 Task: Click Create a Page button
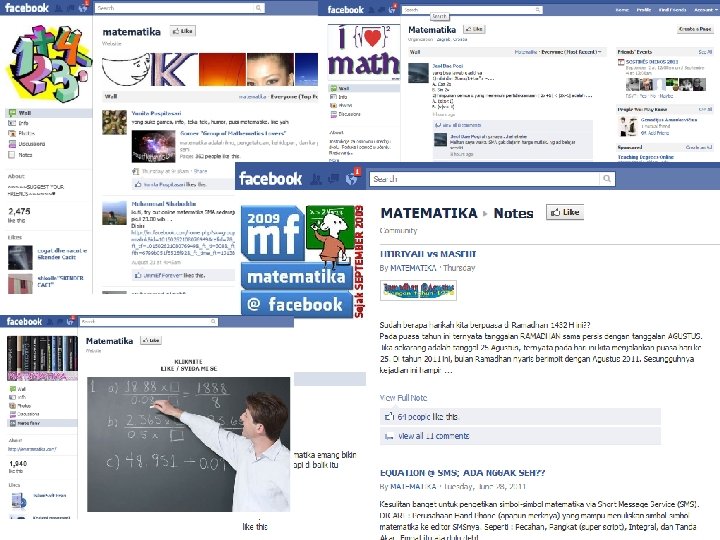(x=695, y=29)
